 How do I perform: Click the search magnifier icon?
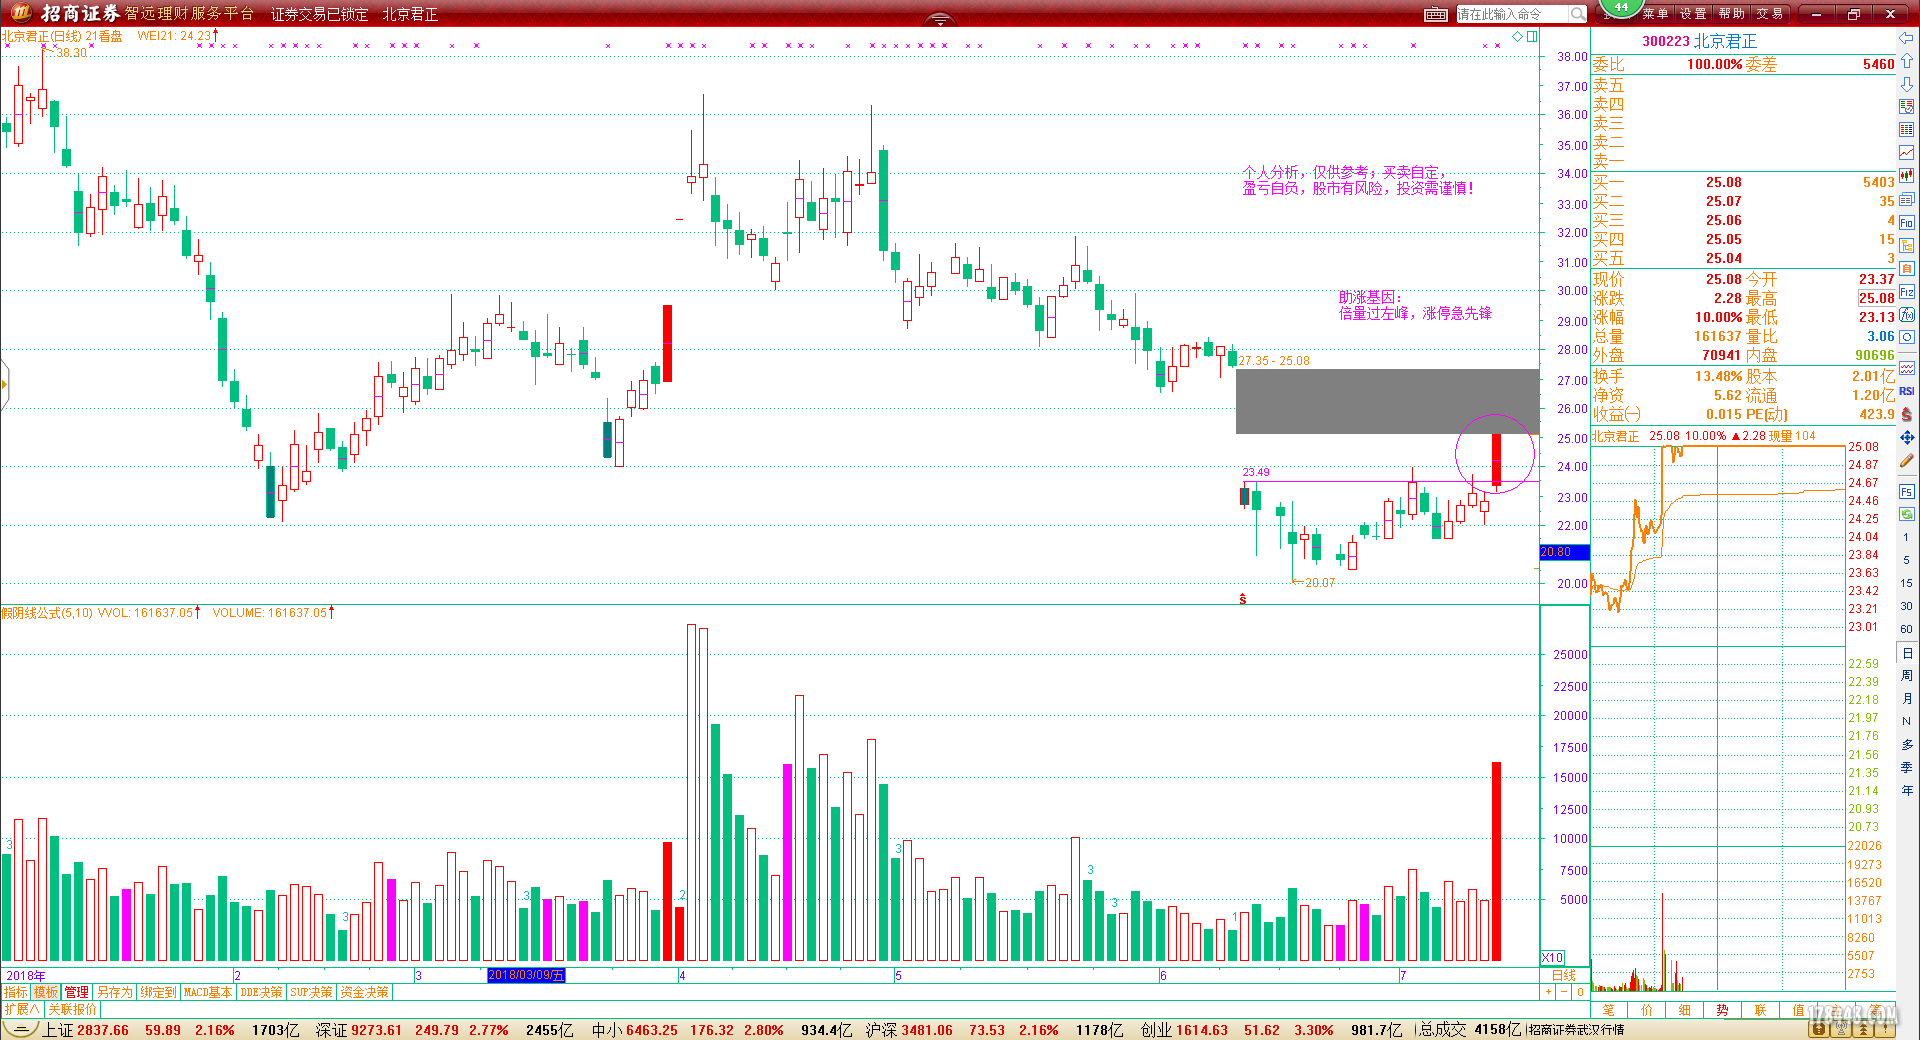tap(1578, 14)
